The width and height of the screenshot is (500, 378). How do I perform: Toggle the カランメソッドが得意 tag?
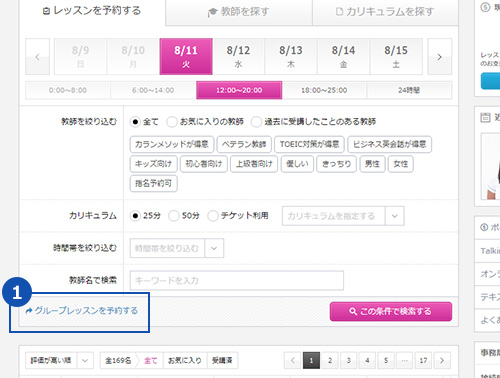172,144
